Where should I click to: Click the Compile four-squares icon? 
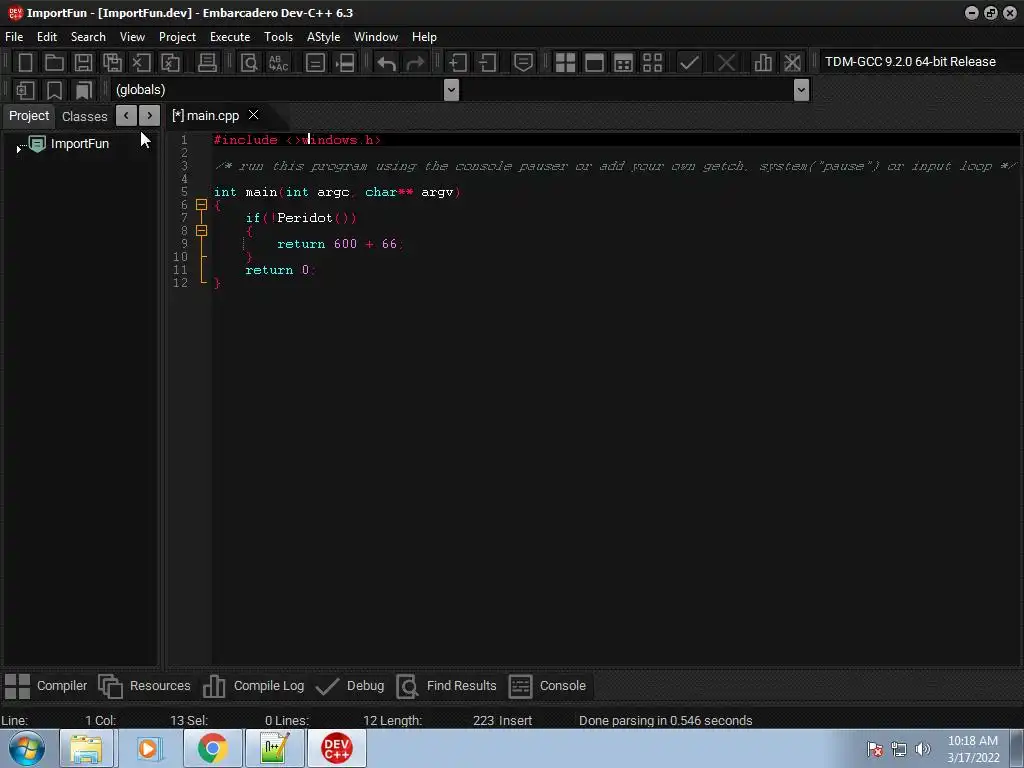565,63
